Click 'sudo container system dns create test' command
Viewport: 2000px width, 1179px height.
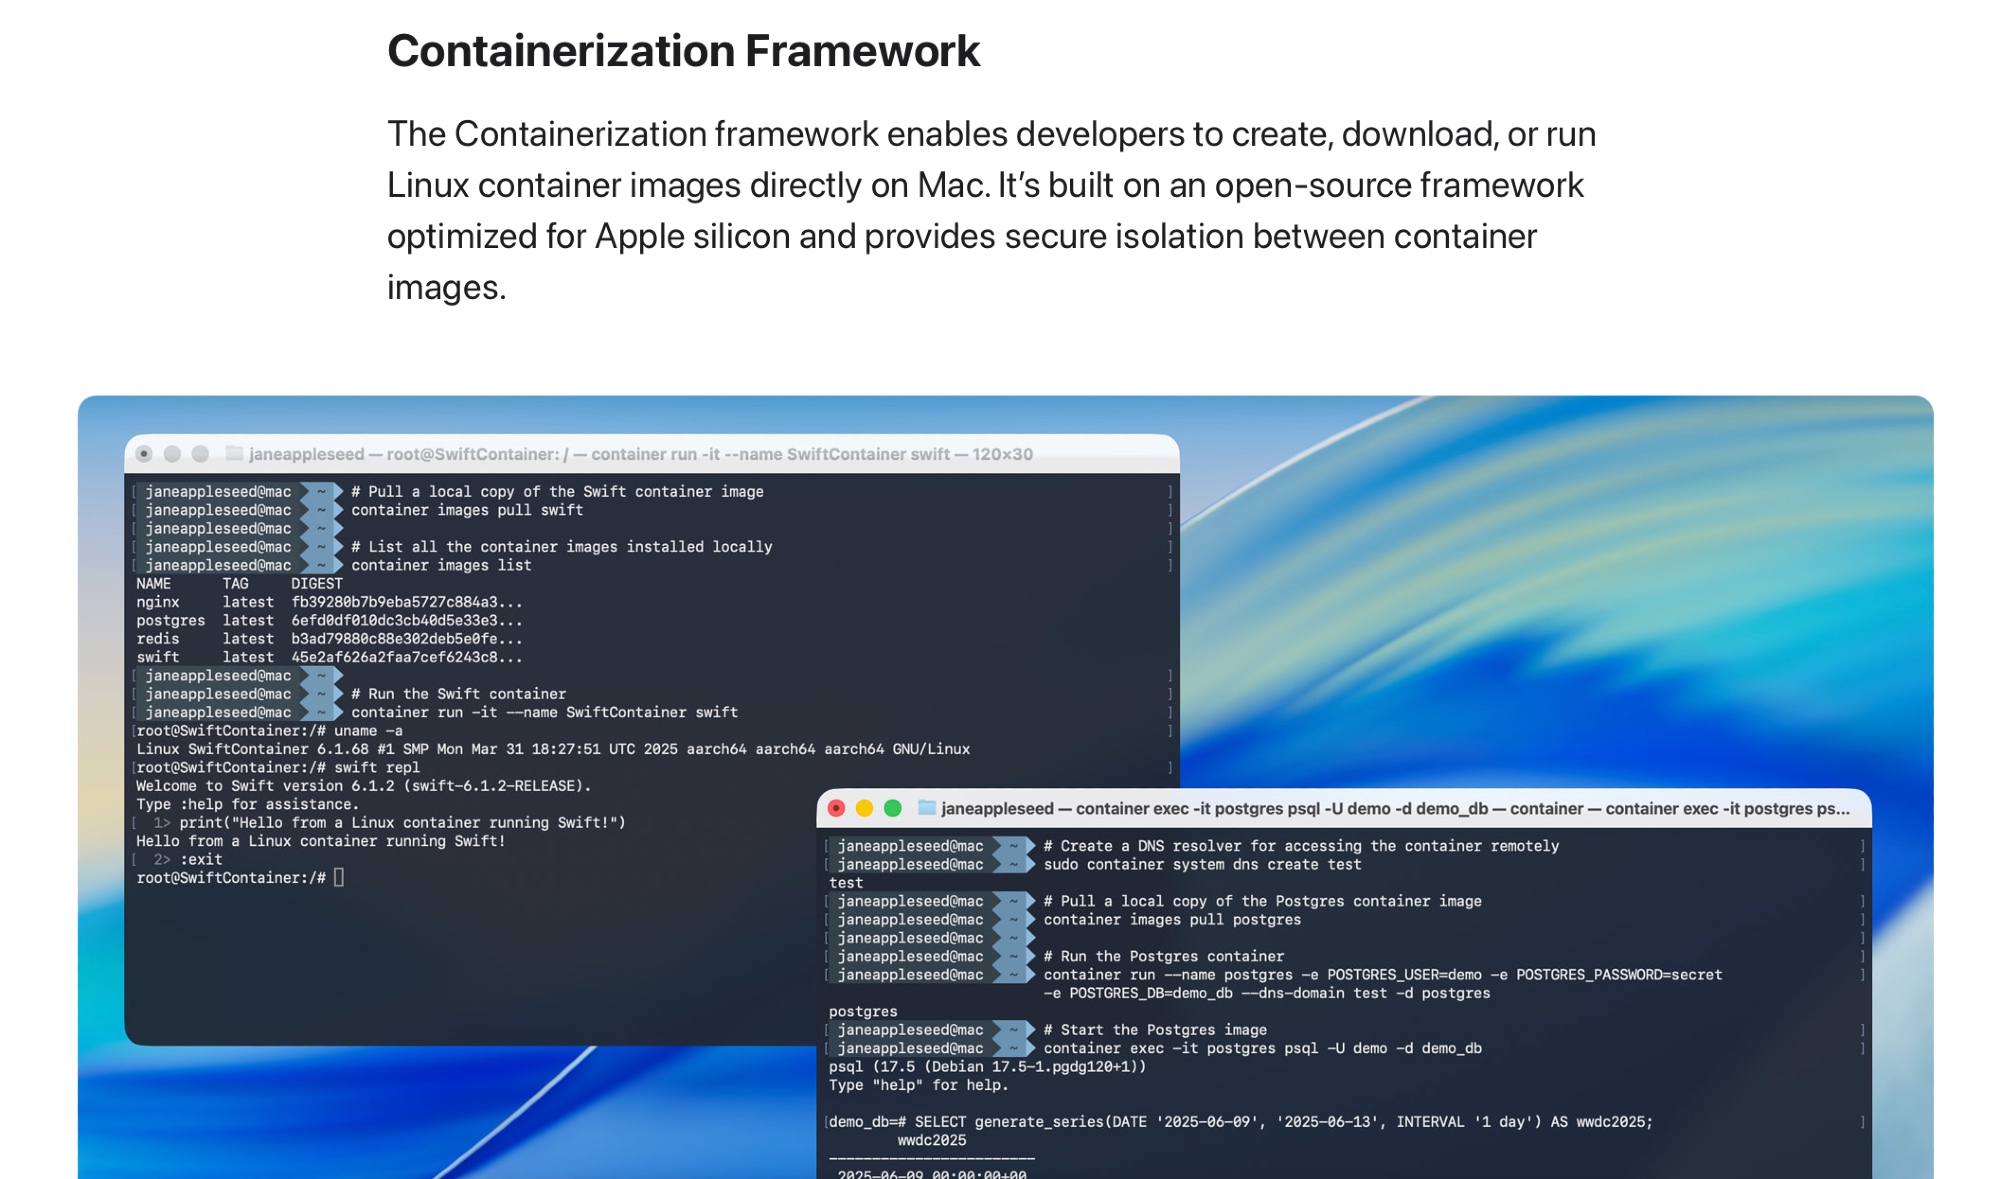coord(1202,865)
